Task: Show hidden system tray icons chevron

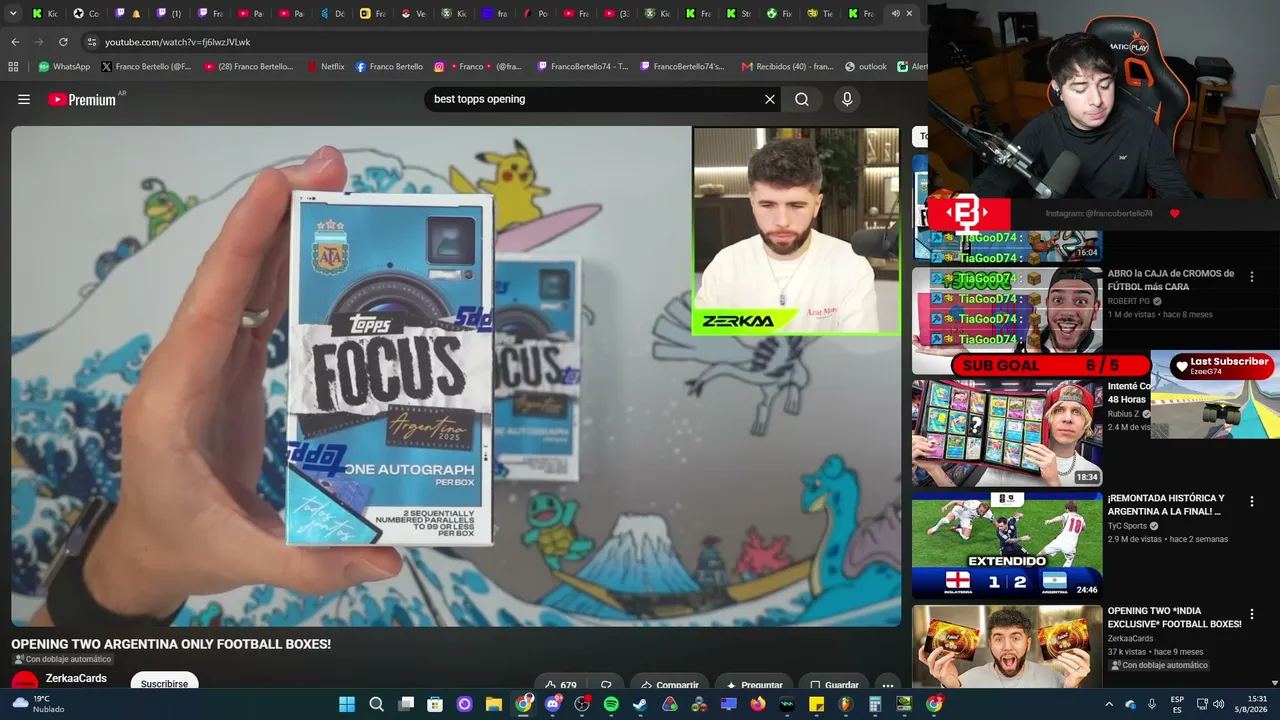Action: [x=1108, y=704]
